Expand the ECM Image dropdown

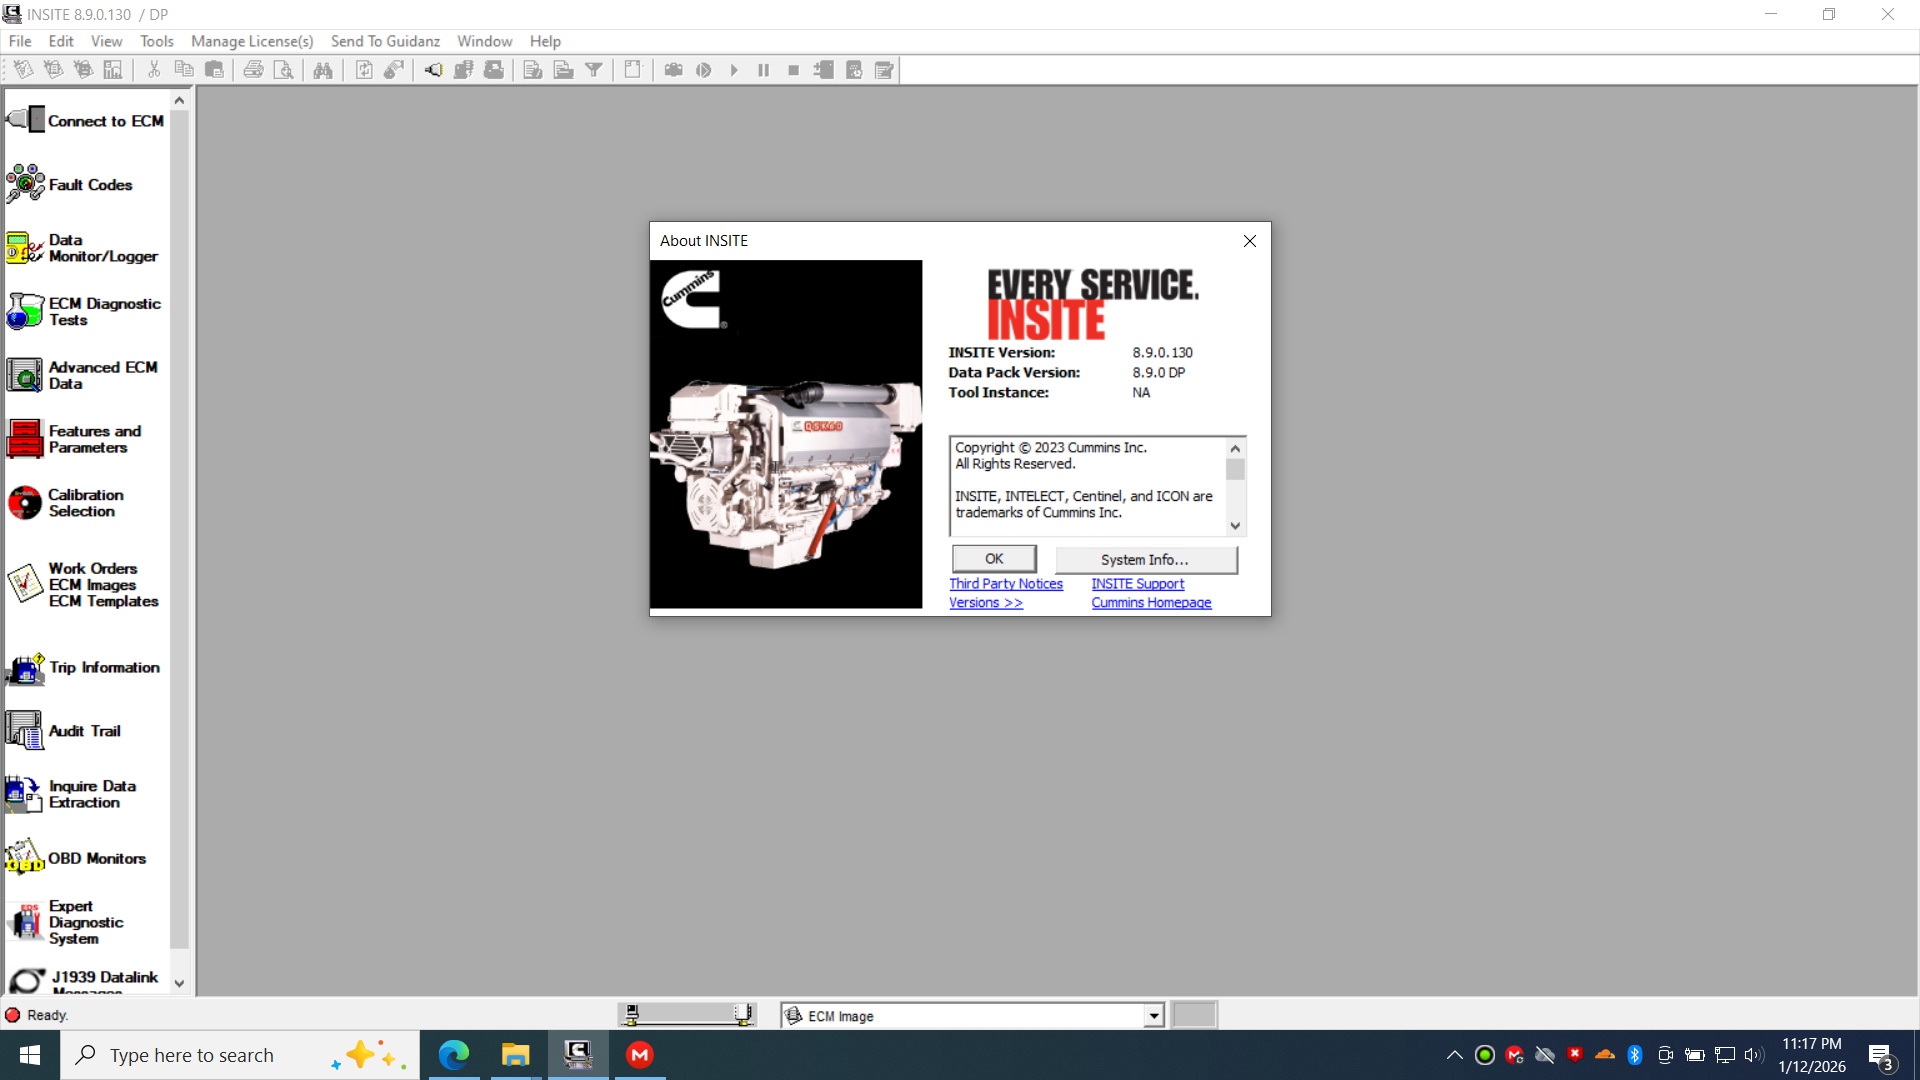coord(1154,1016)
